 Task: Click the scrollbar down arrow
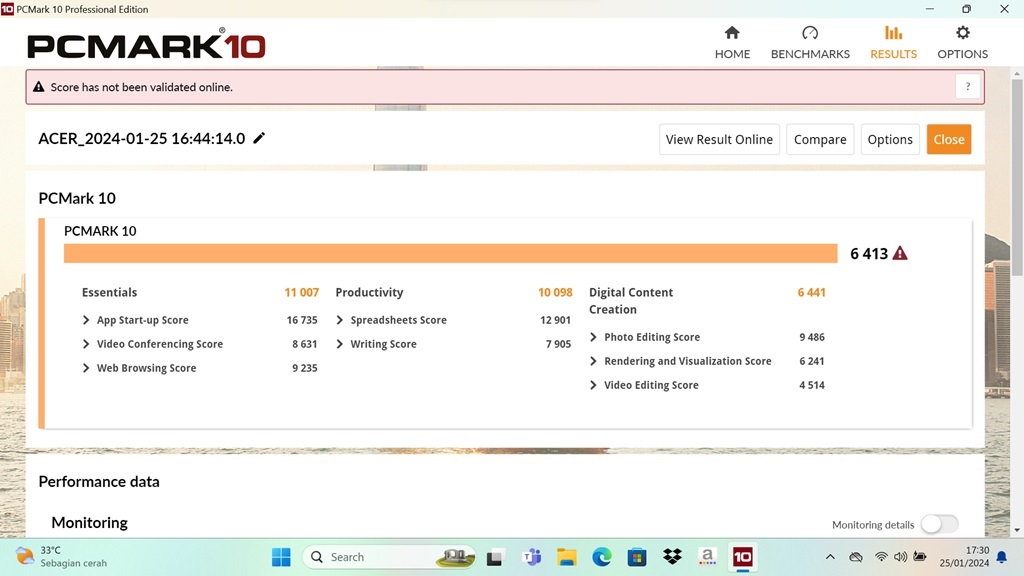click(x=1017, y=530)
